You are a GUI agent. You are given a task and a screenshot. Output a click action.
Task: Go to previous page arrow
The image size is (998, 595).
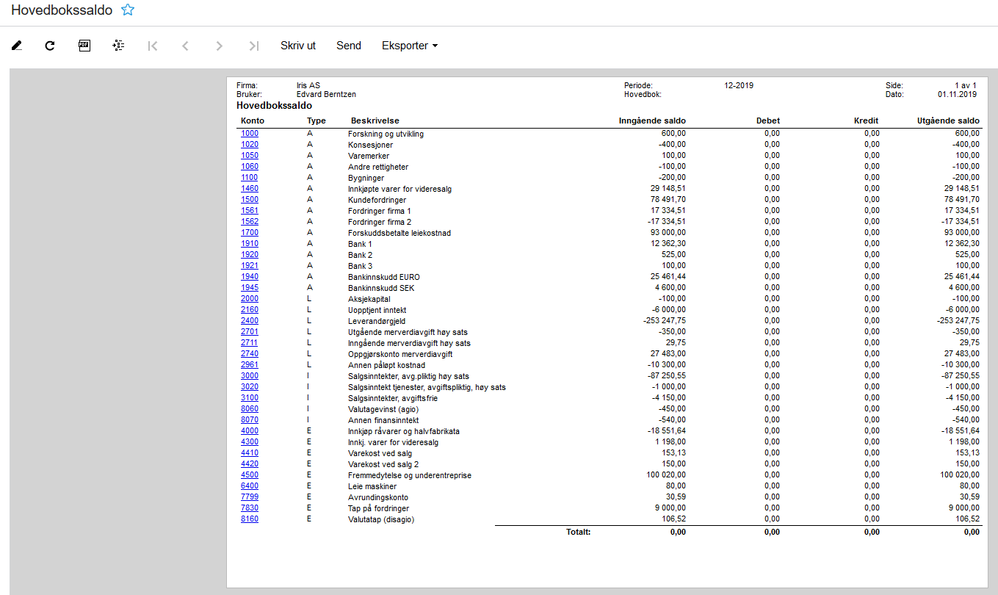click(185, 46)
